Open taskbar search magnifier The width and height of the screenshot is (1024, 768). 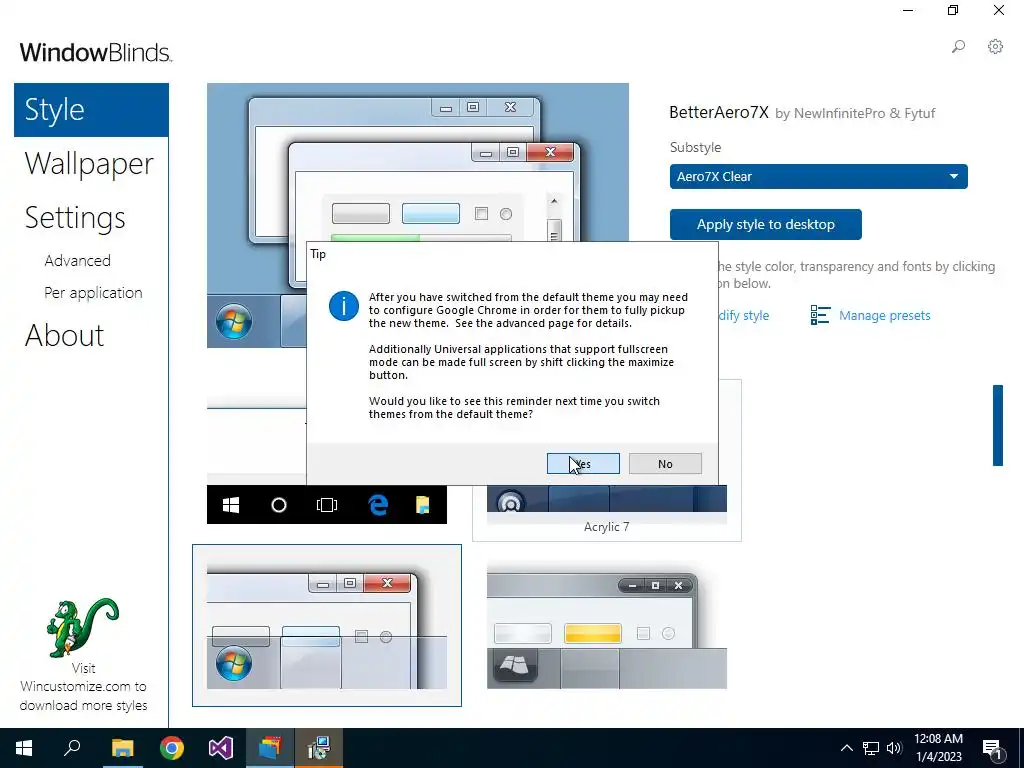(x=72, y=748)
